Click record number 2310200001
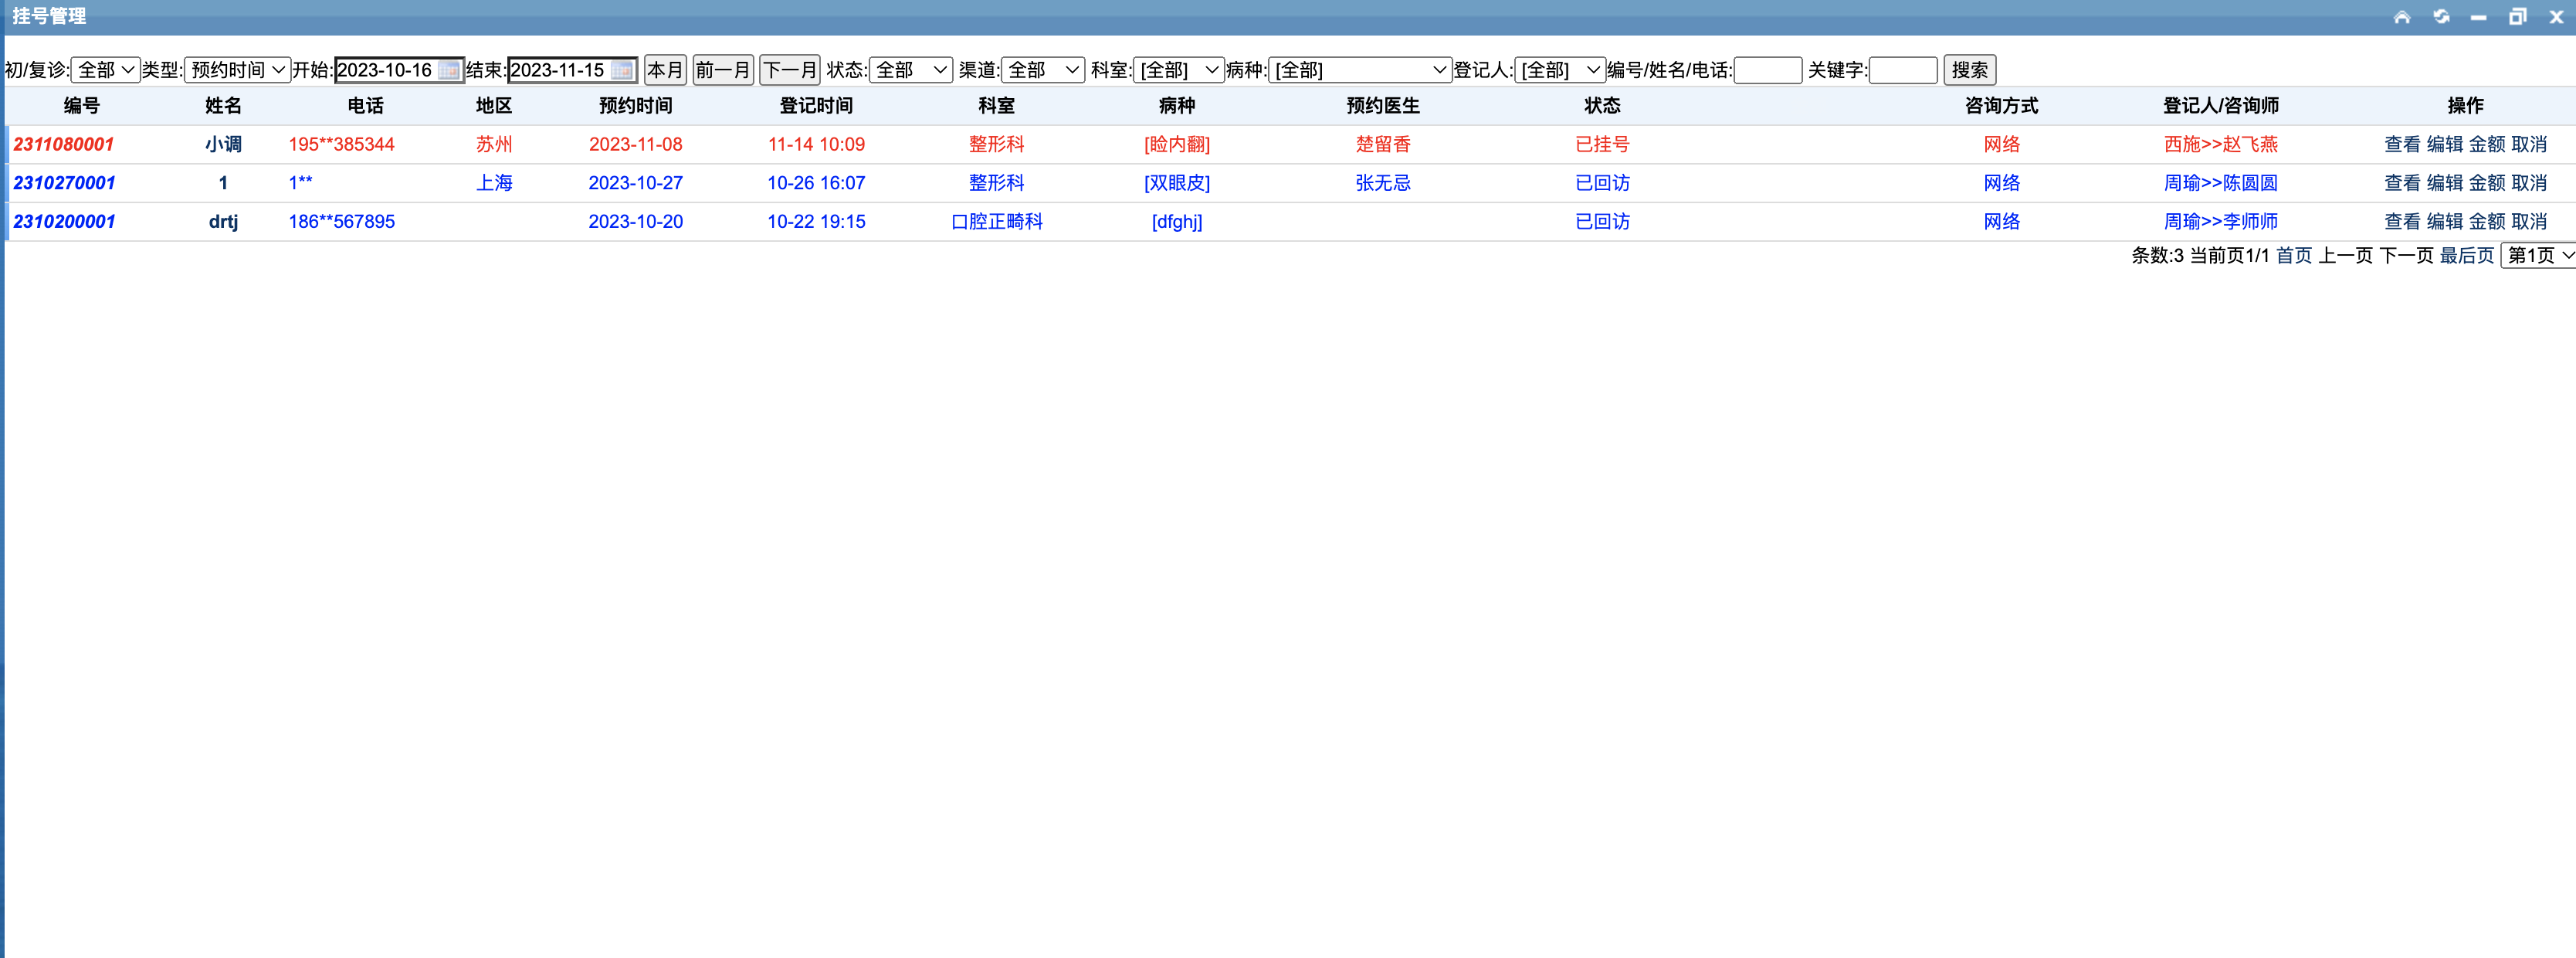Viewport: 2576px width, 958px height. click(64, 222)
